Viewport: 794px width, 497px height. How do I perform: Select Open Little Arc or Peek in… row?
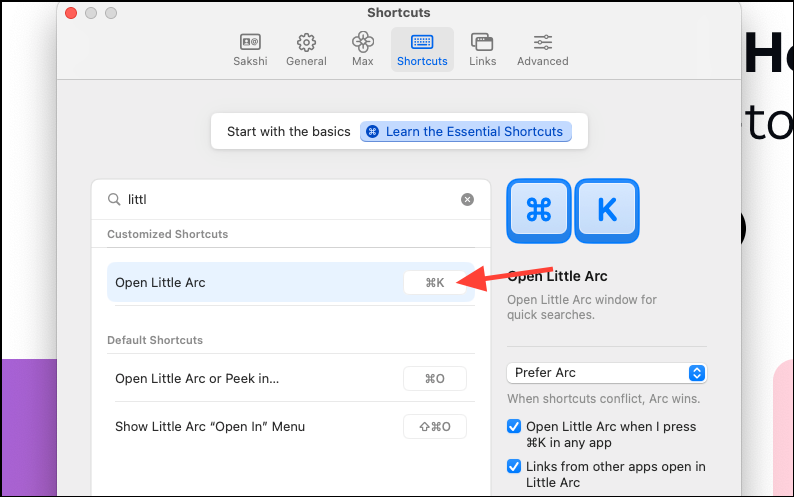click(x=291, y=378)
